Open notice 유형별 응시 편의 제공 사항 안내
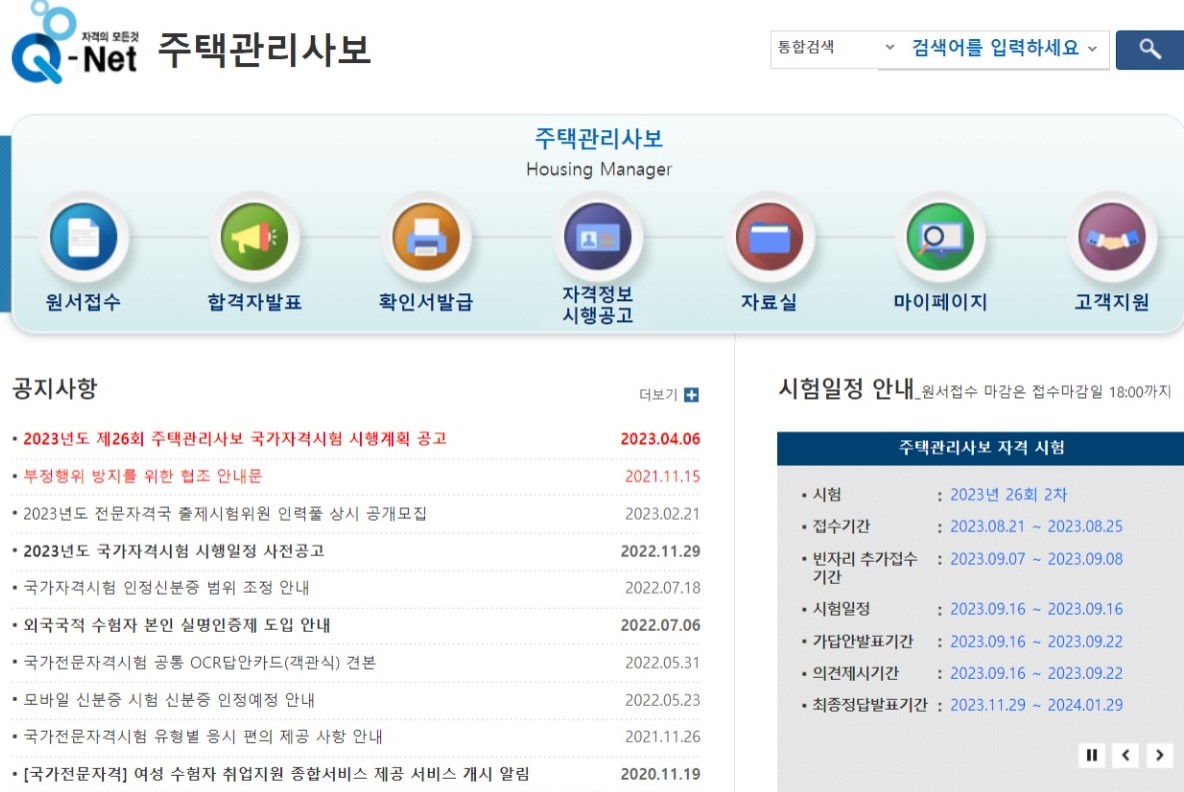 [x=203, y=736]
